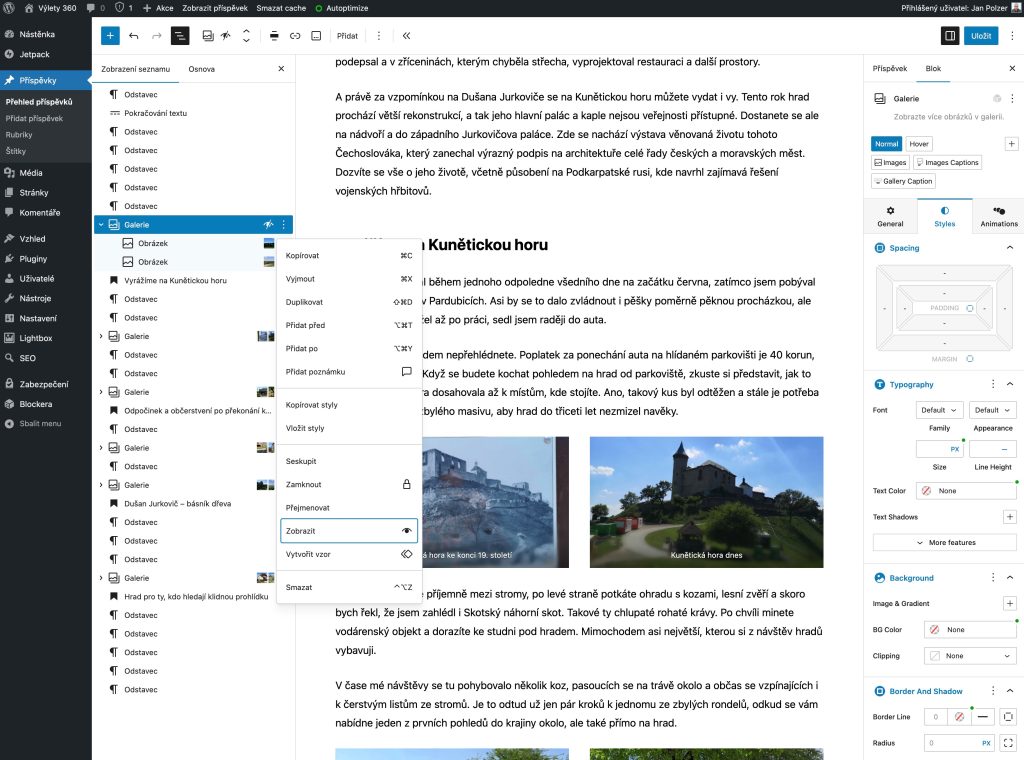Open the Clipping None dropdown
This screenshot has height=760, width=1024.
click(x=969, y=655)
